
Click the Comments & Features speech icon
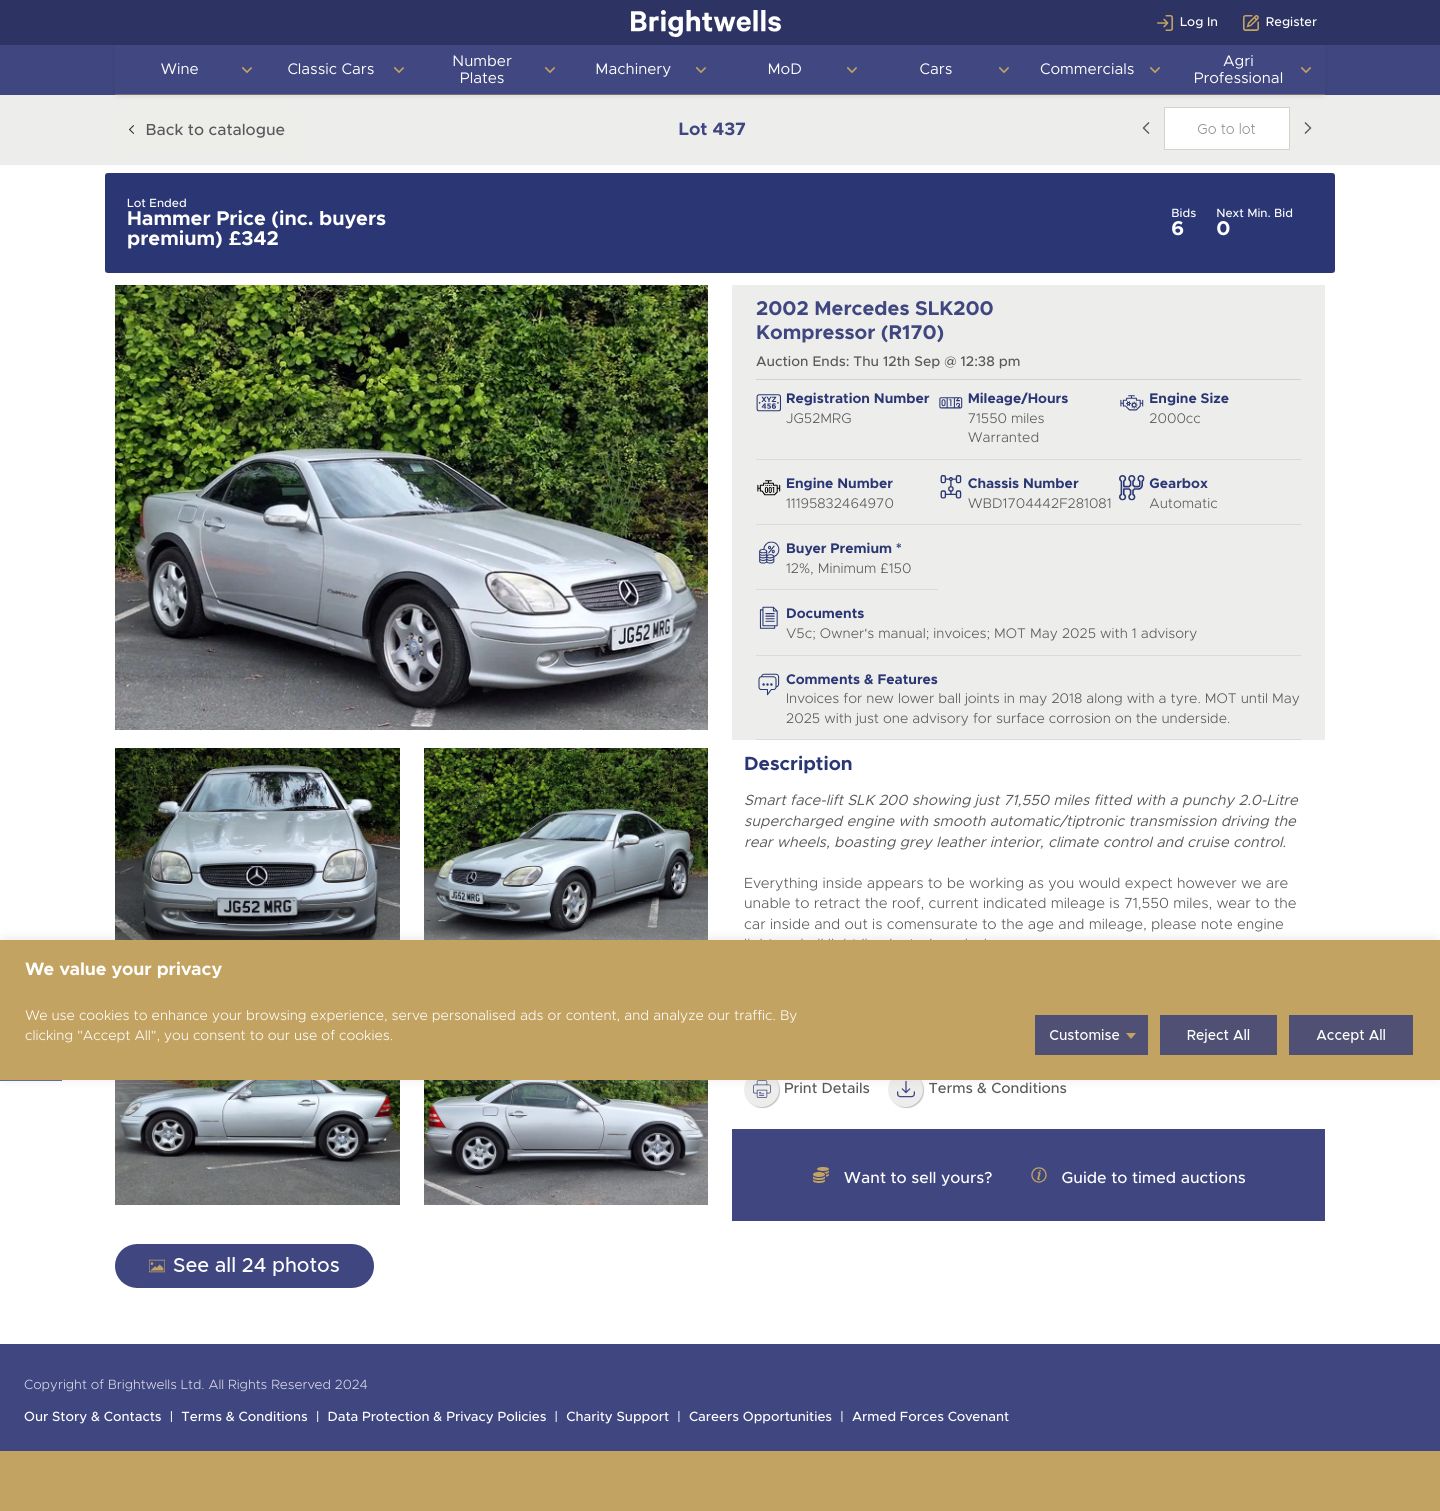[768, 684]
